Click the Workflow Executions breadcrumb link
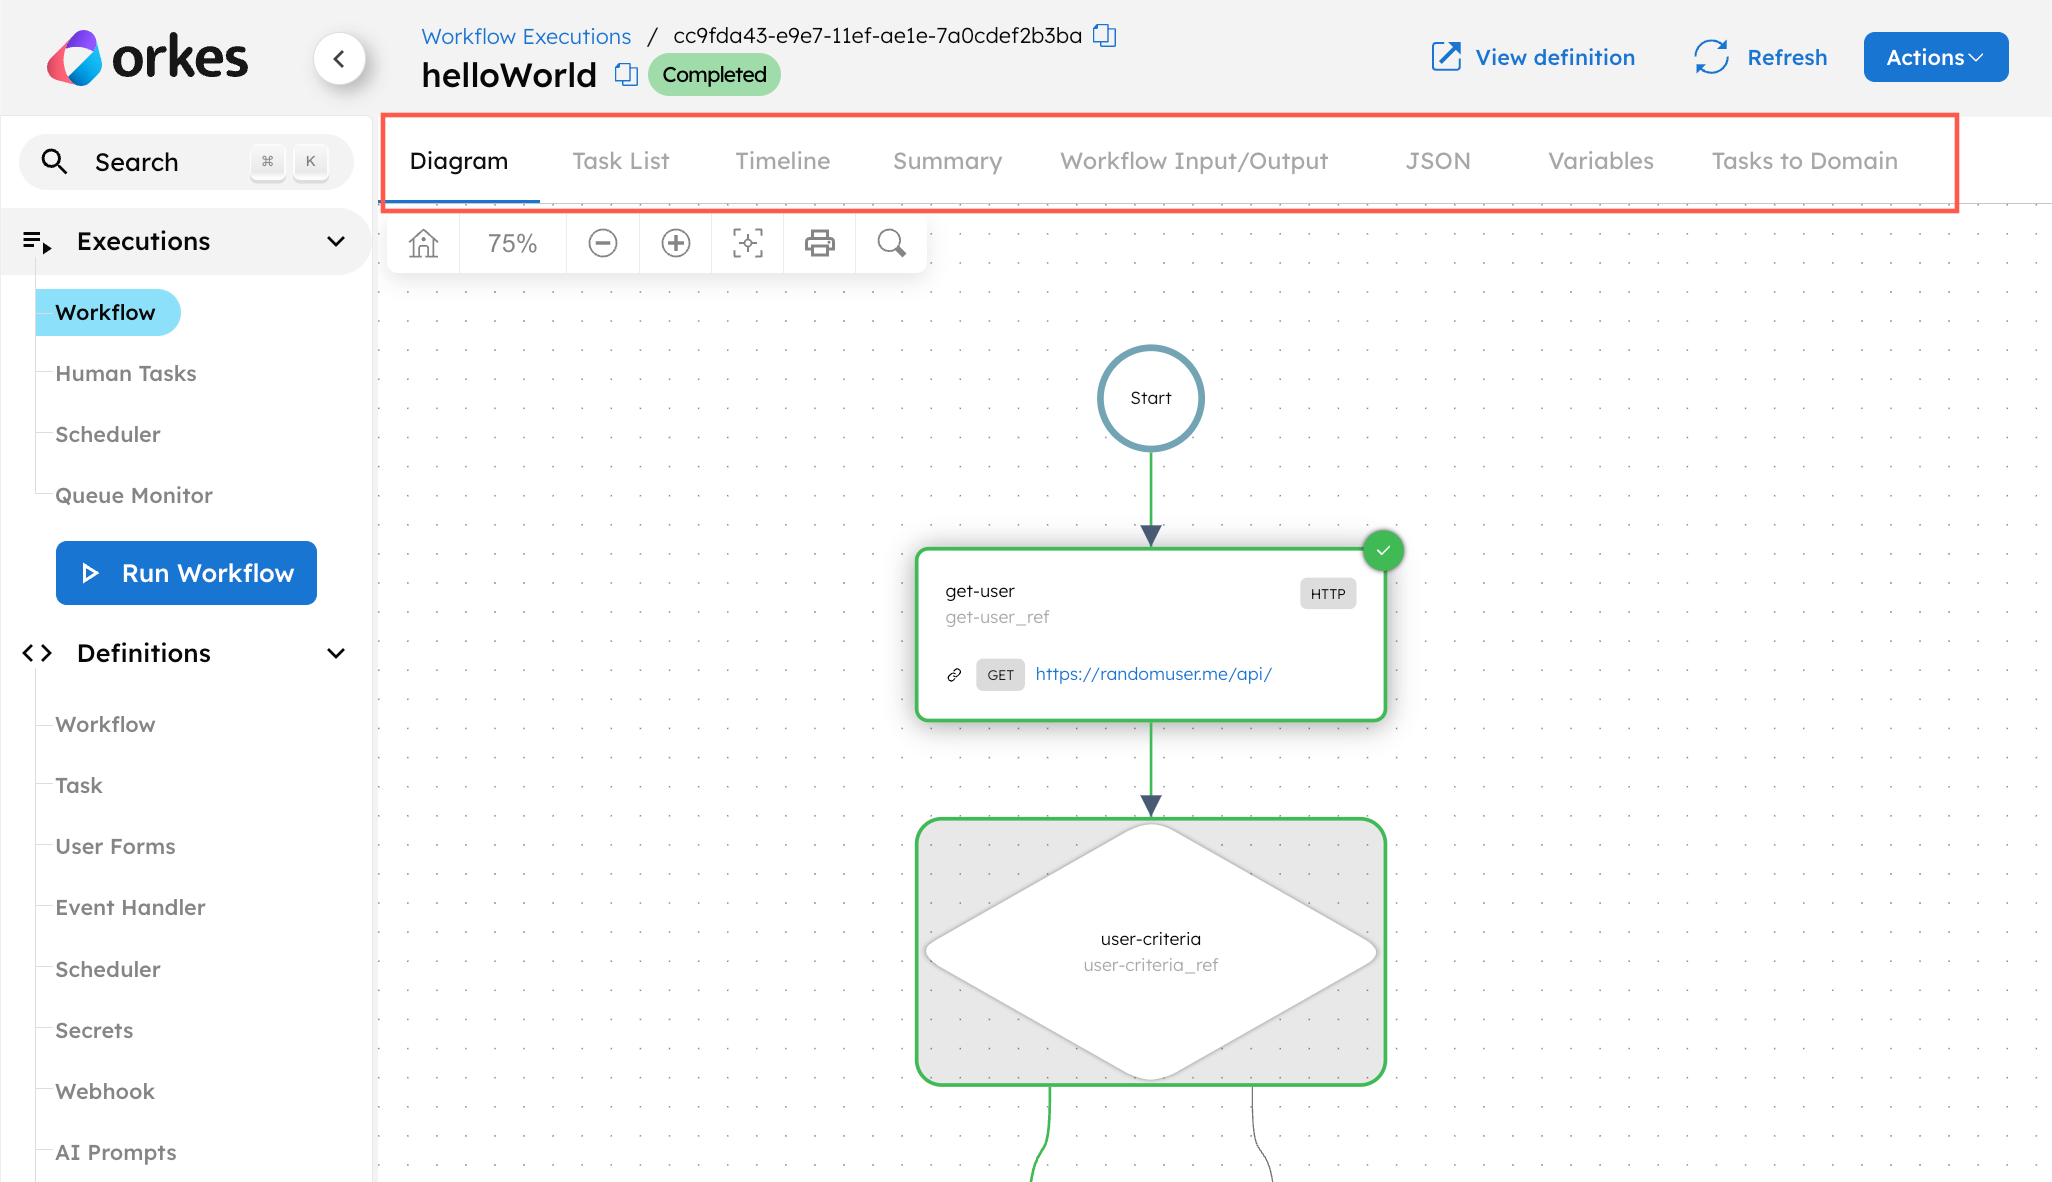Image resolution: width=2052 pixels, height=1182 pixels. 526,36
